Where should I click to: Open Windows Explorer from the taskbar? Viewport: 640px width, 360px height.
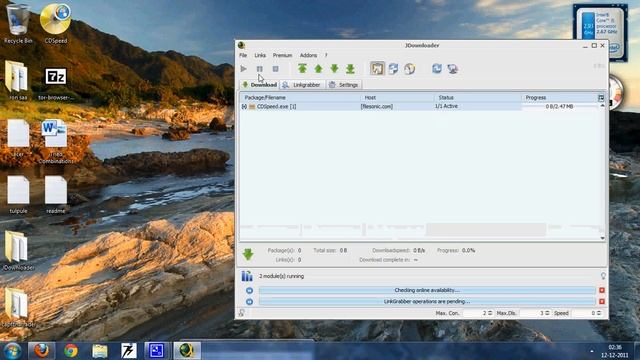(100, 351)
